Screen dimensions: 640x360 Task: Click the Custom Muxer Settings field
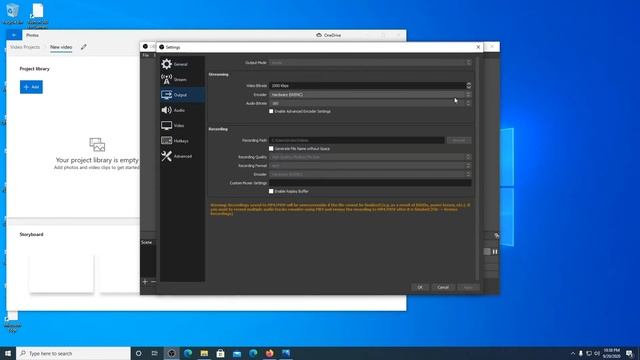[x=370, y=183]
